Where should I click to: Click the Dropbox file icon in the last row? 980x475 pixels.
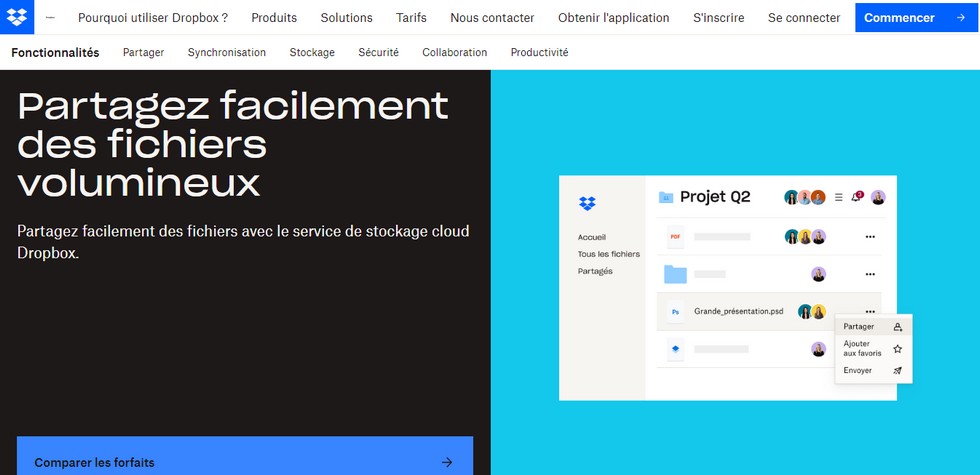(x=675, y=349)
